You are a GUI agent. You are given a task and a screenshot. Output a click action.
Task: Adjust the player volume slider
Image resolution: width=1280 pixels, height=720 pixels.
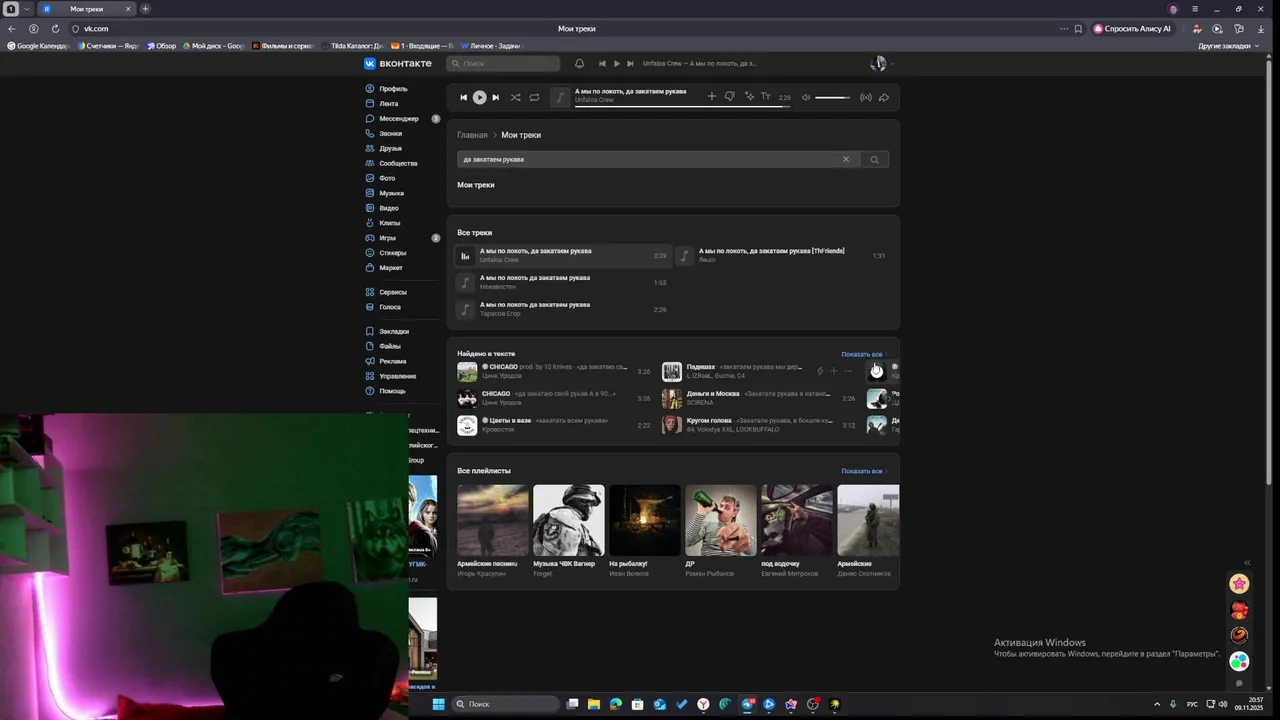pyautogui.click(x=832, y=97)
